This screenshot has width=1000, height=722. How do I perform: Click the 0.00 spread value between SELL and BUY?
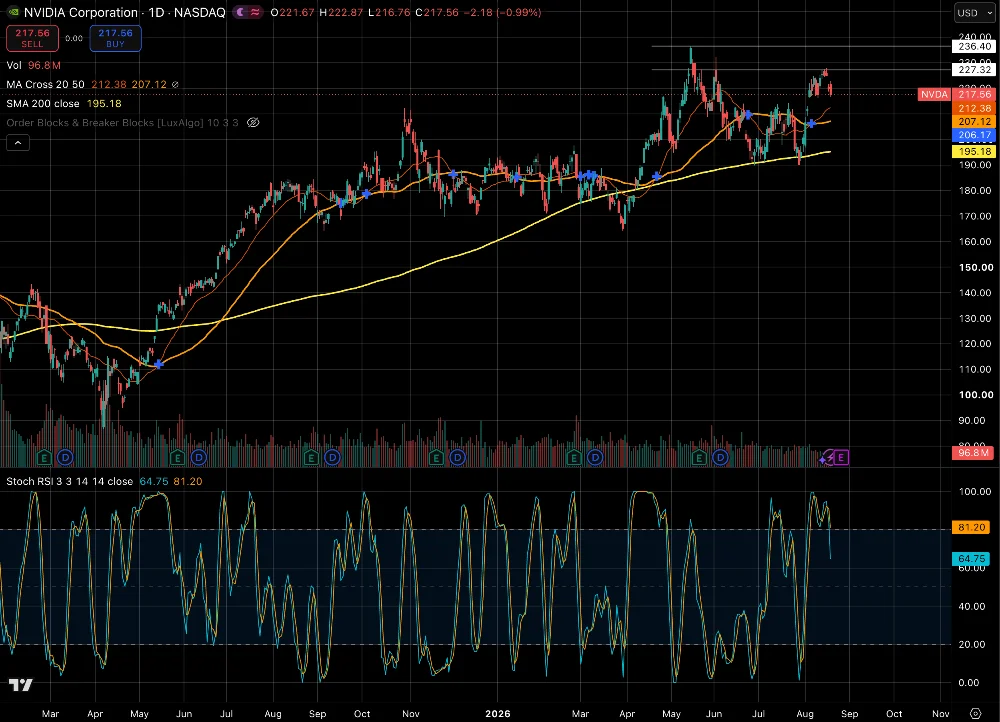point(74,38)
